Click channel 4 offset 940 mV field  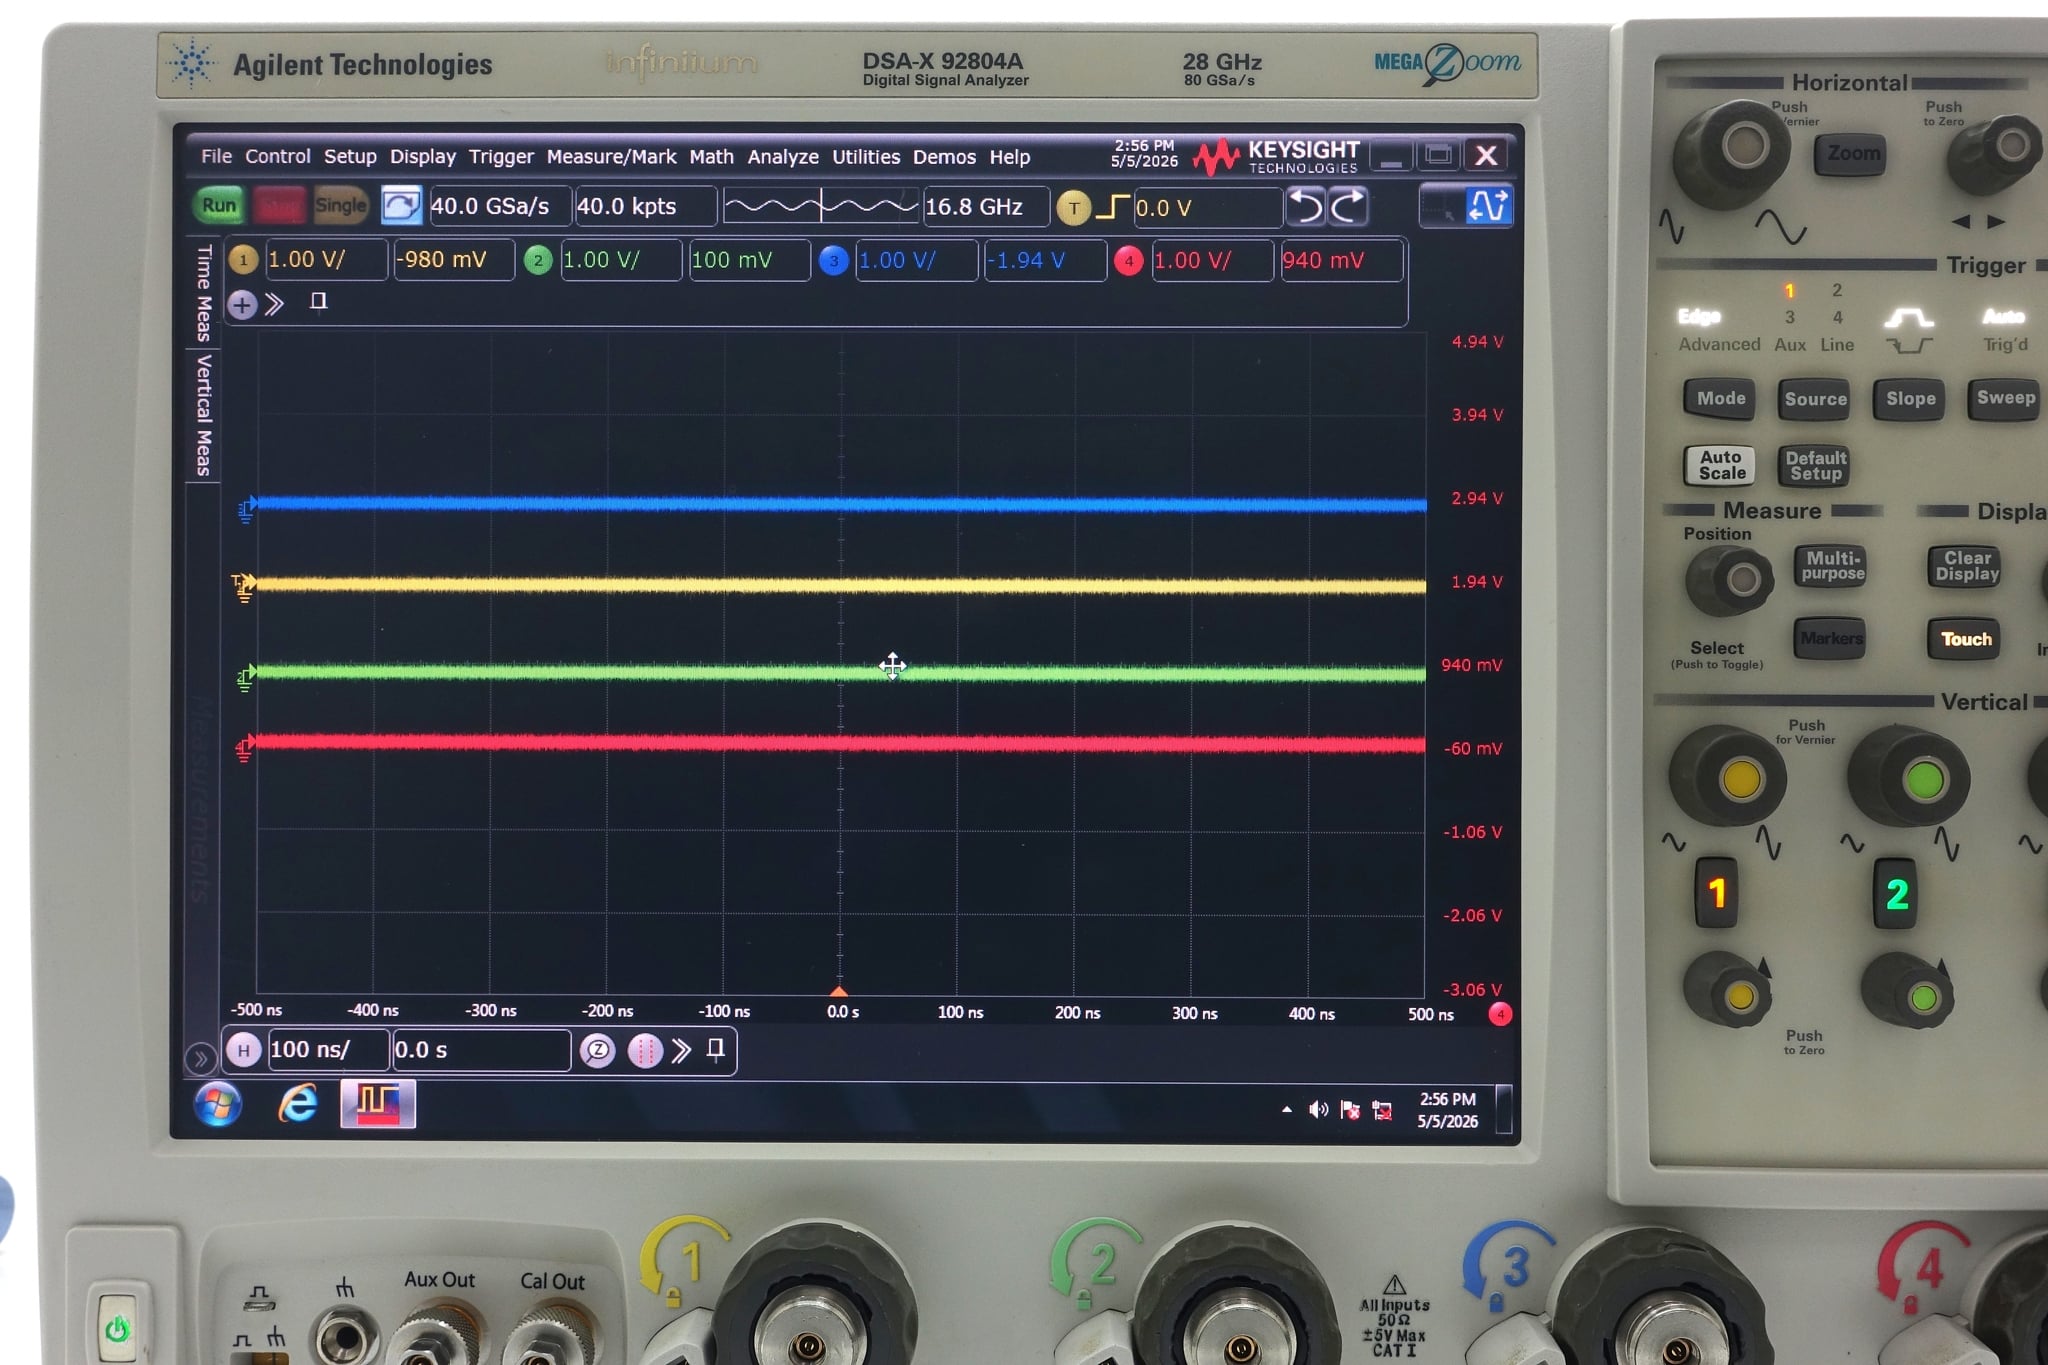[x=1340, y=260]
